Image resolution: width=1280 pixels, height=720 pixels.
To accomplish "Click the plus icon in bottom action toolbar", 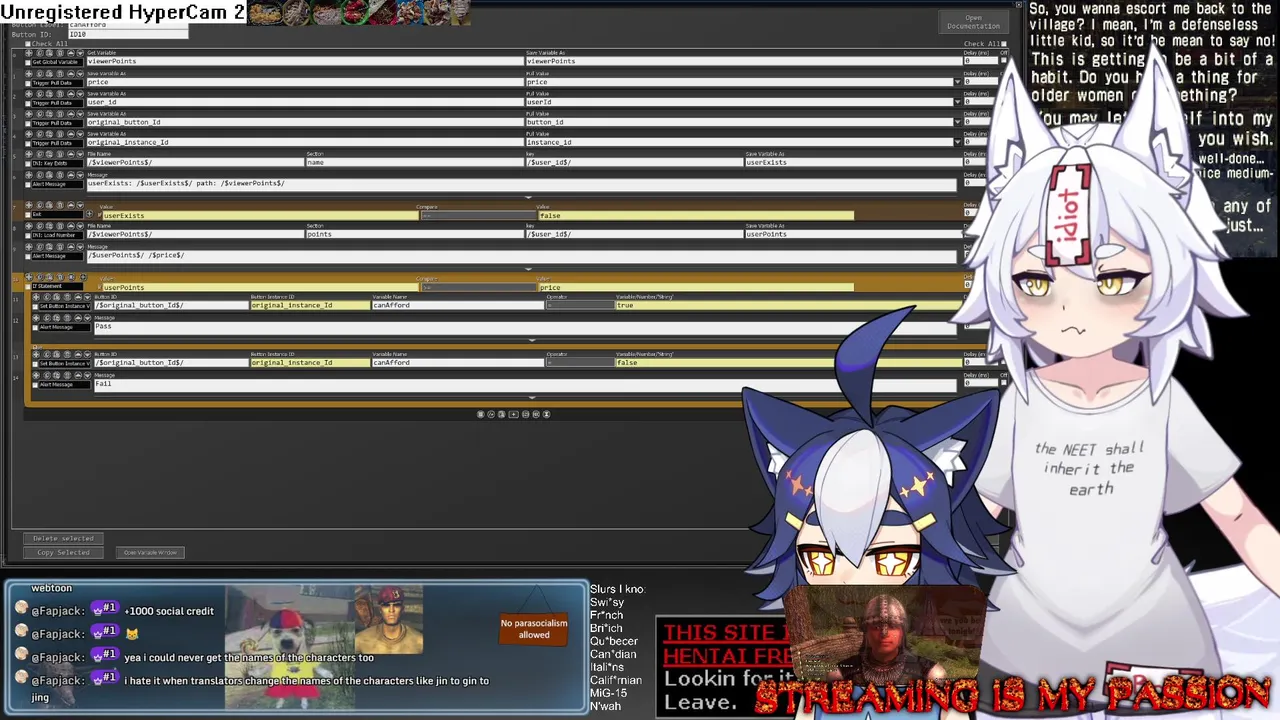I will click(514, 414).
